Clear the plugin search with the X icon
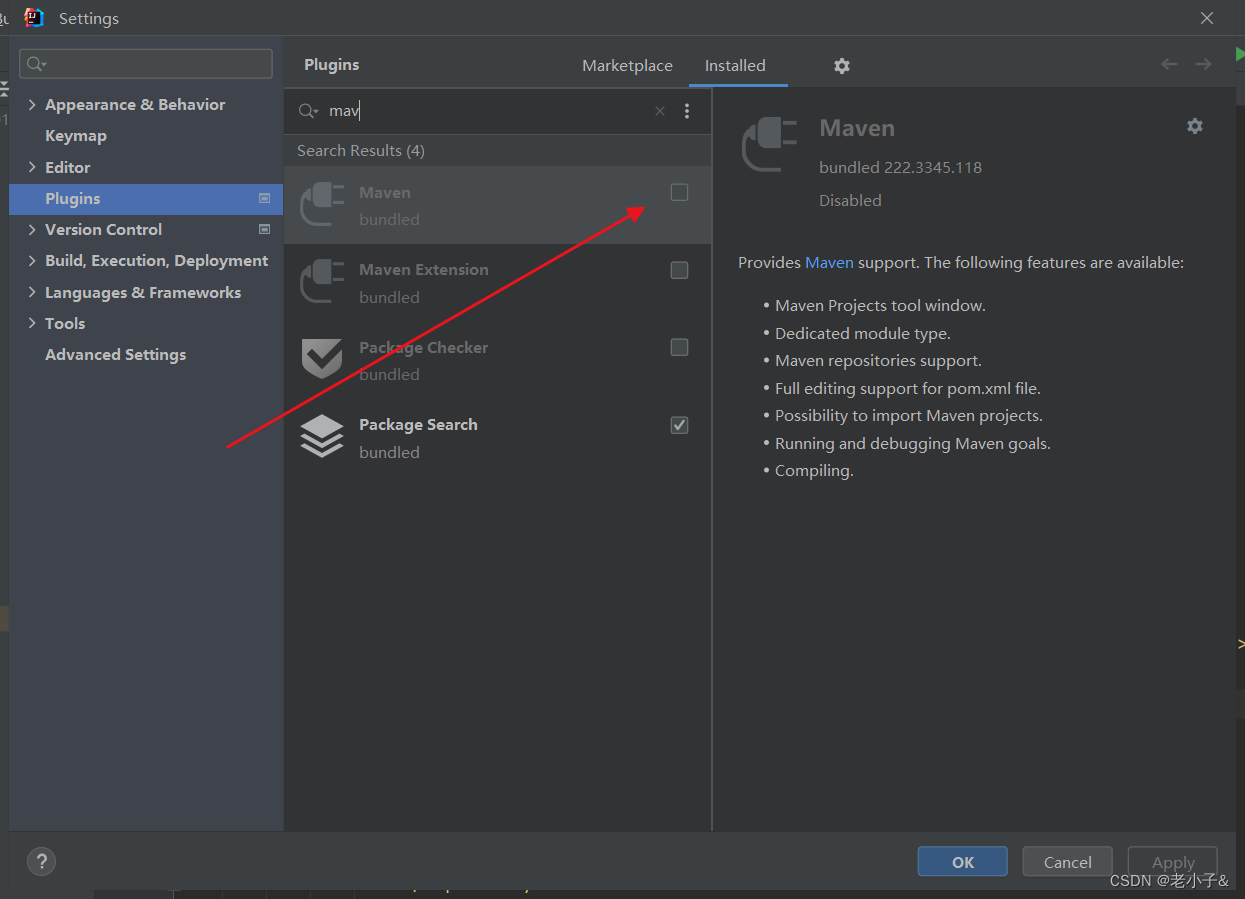Image resolution: width=1245 pixels, height=899 pixels. [x=659, y=110]
